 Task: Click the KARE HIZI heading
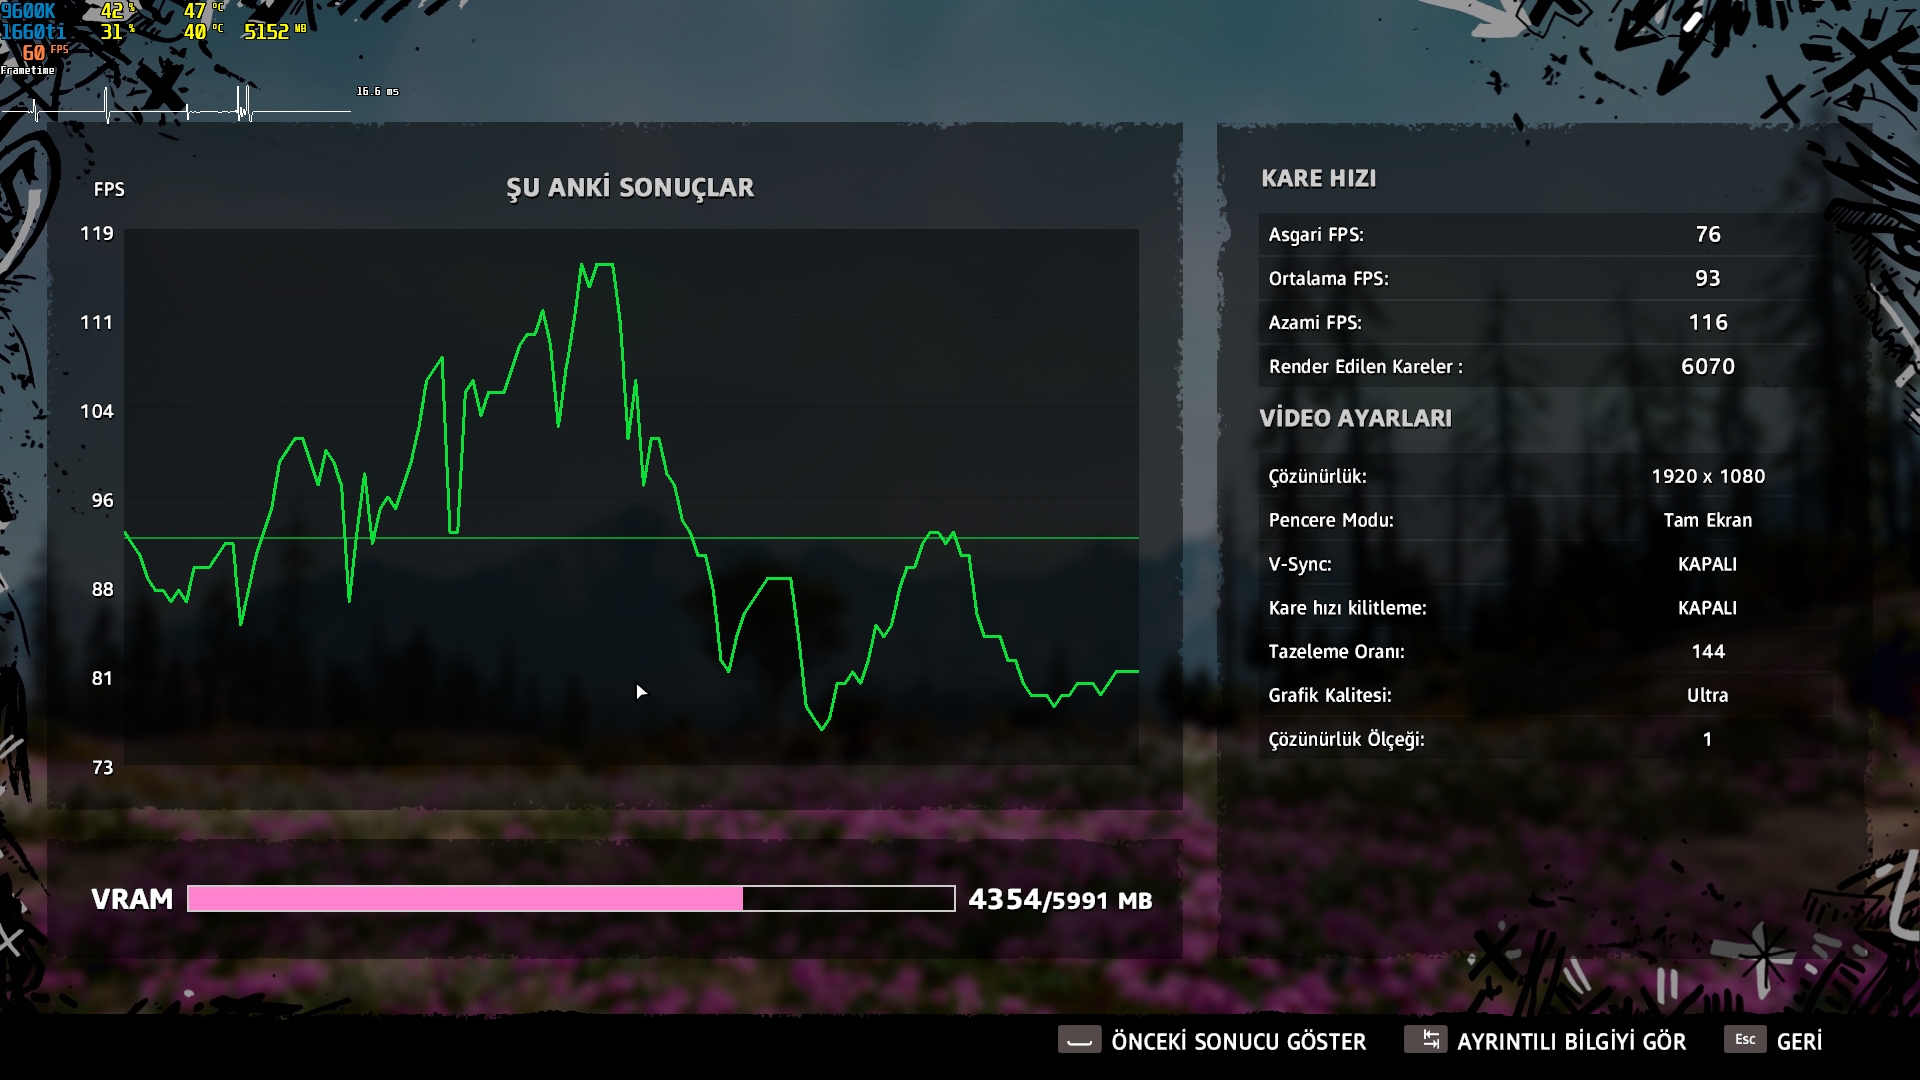click(1318, 178)
